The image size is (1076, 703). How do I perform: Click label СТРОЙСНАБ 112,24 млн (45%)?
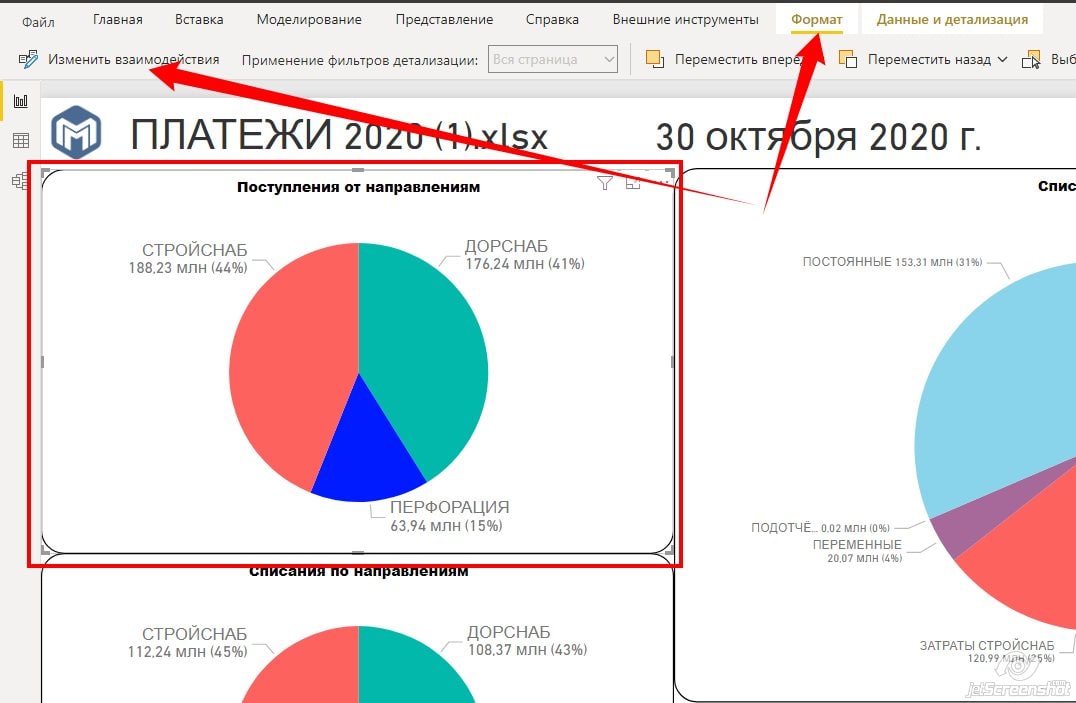point(188,643)
